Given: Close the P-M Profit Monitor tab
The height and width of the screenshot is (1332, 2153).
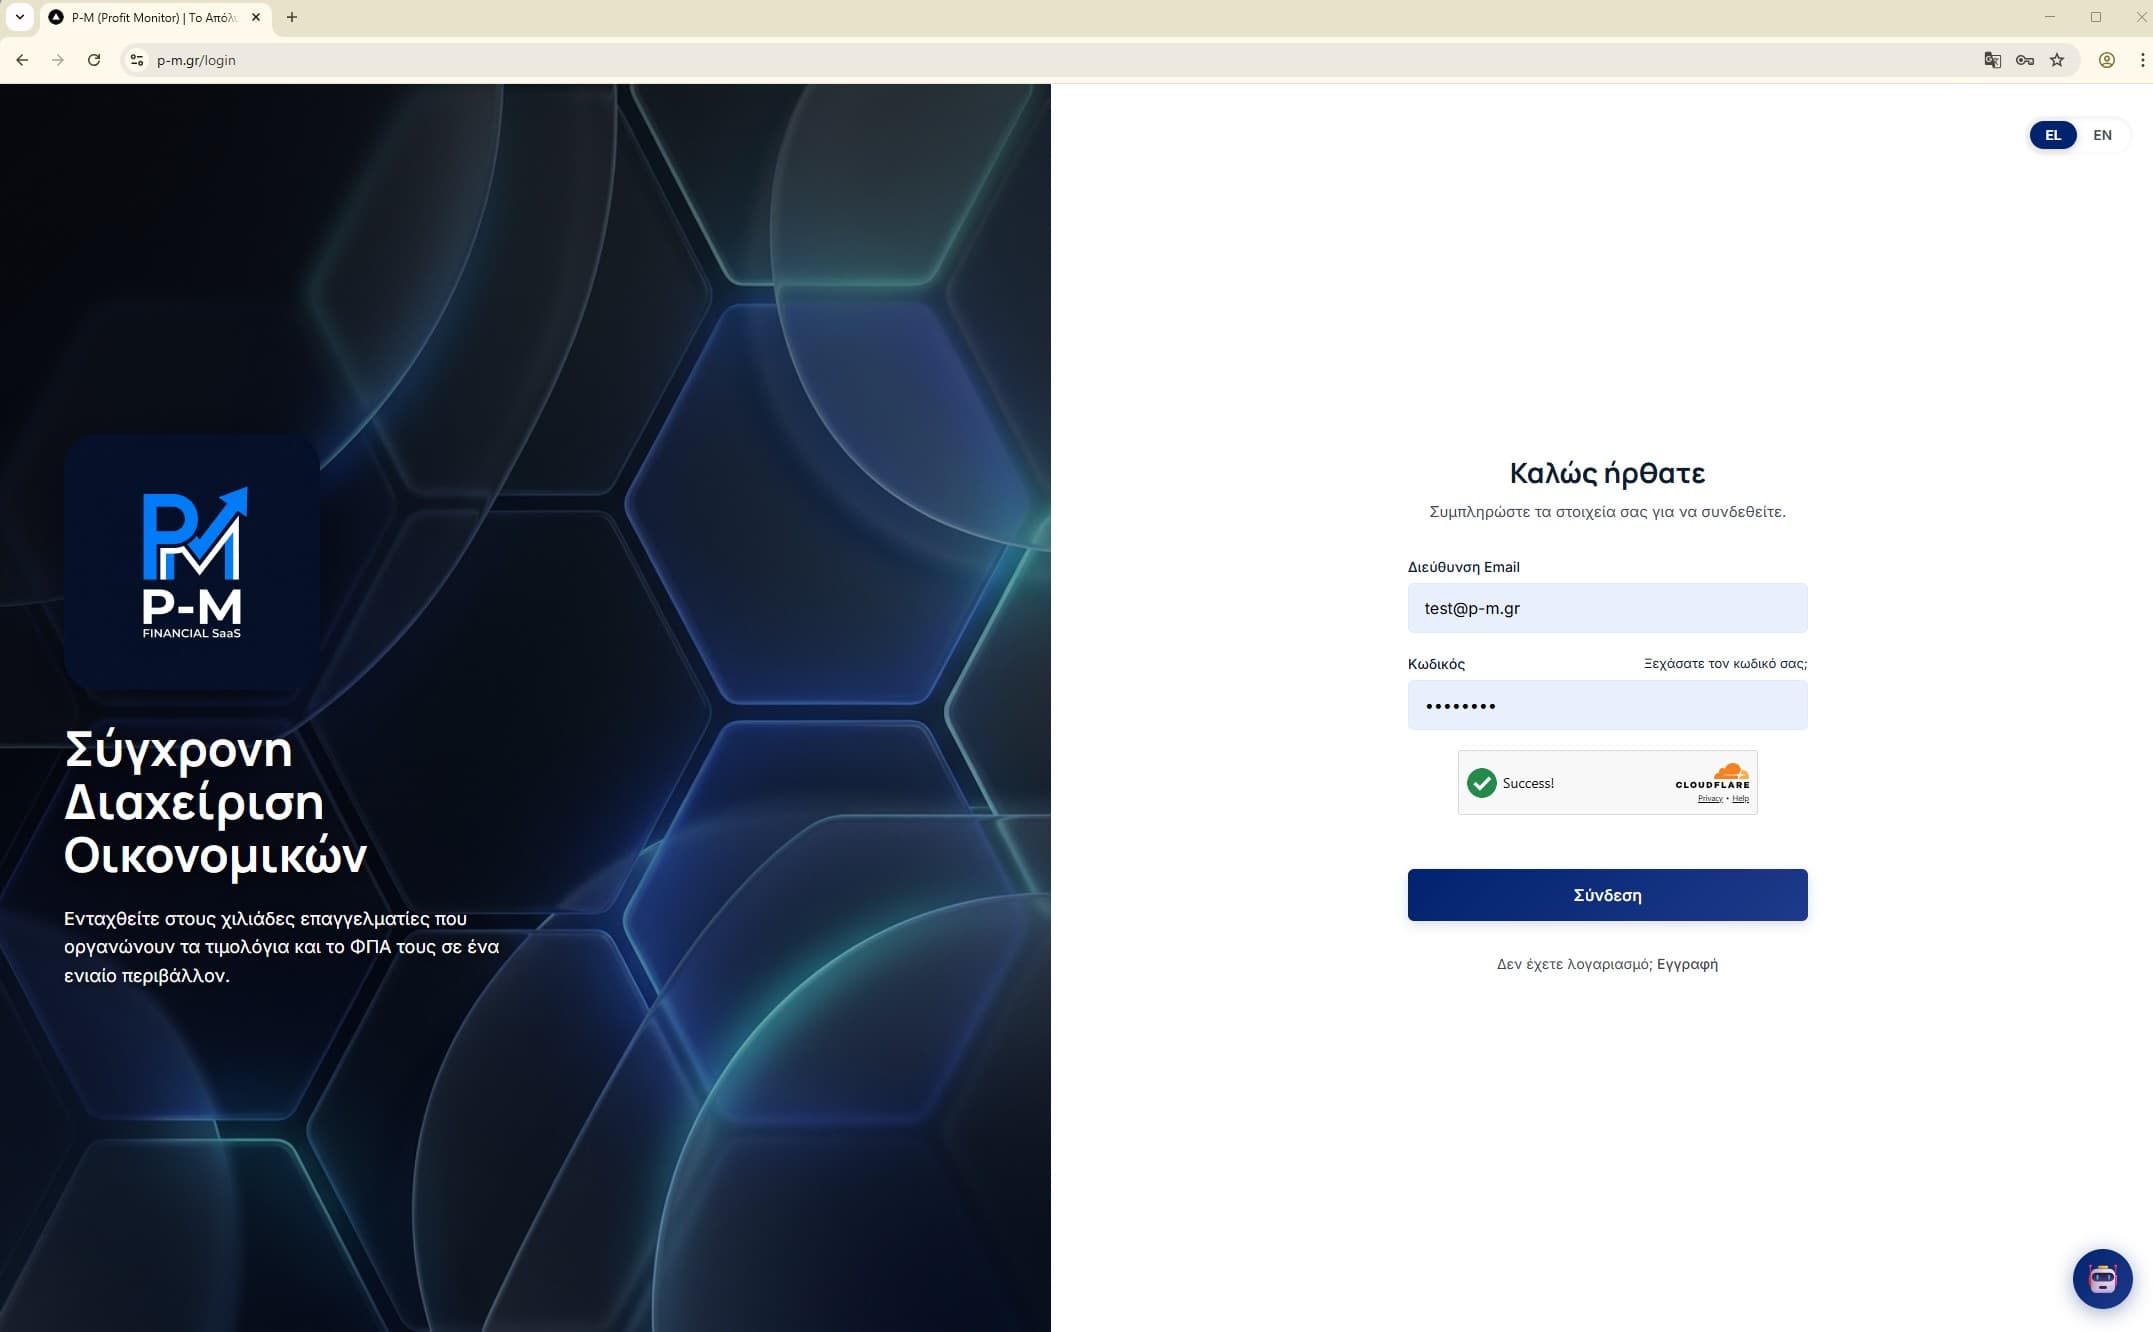Looking at the screenshot, I should click(x=256, y=17).
